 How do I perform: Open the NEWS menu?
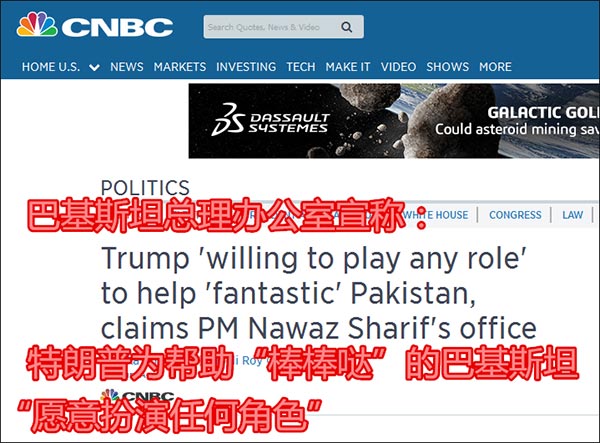(x=127, y=67)
